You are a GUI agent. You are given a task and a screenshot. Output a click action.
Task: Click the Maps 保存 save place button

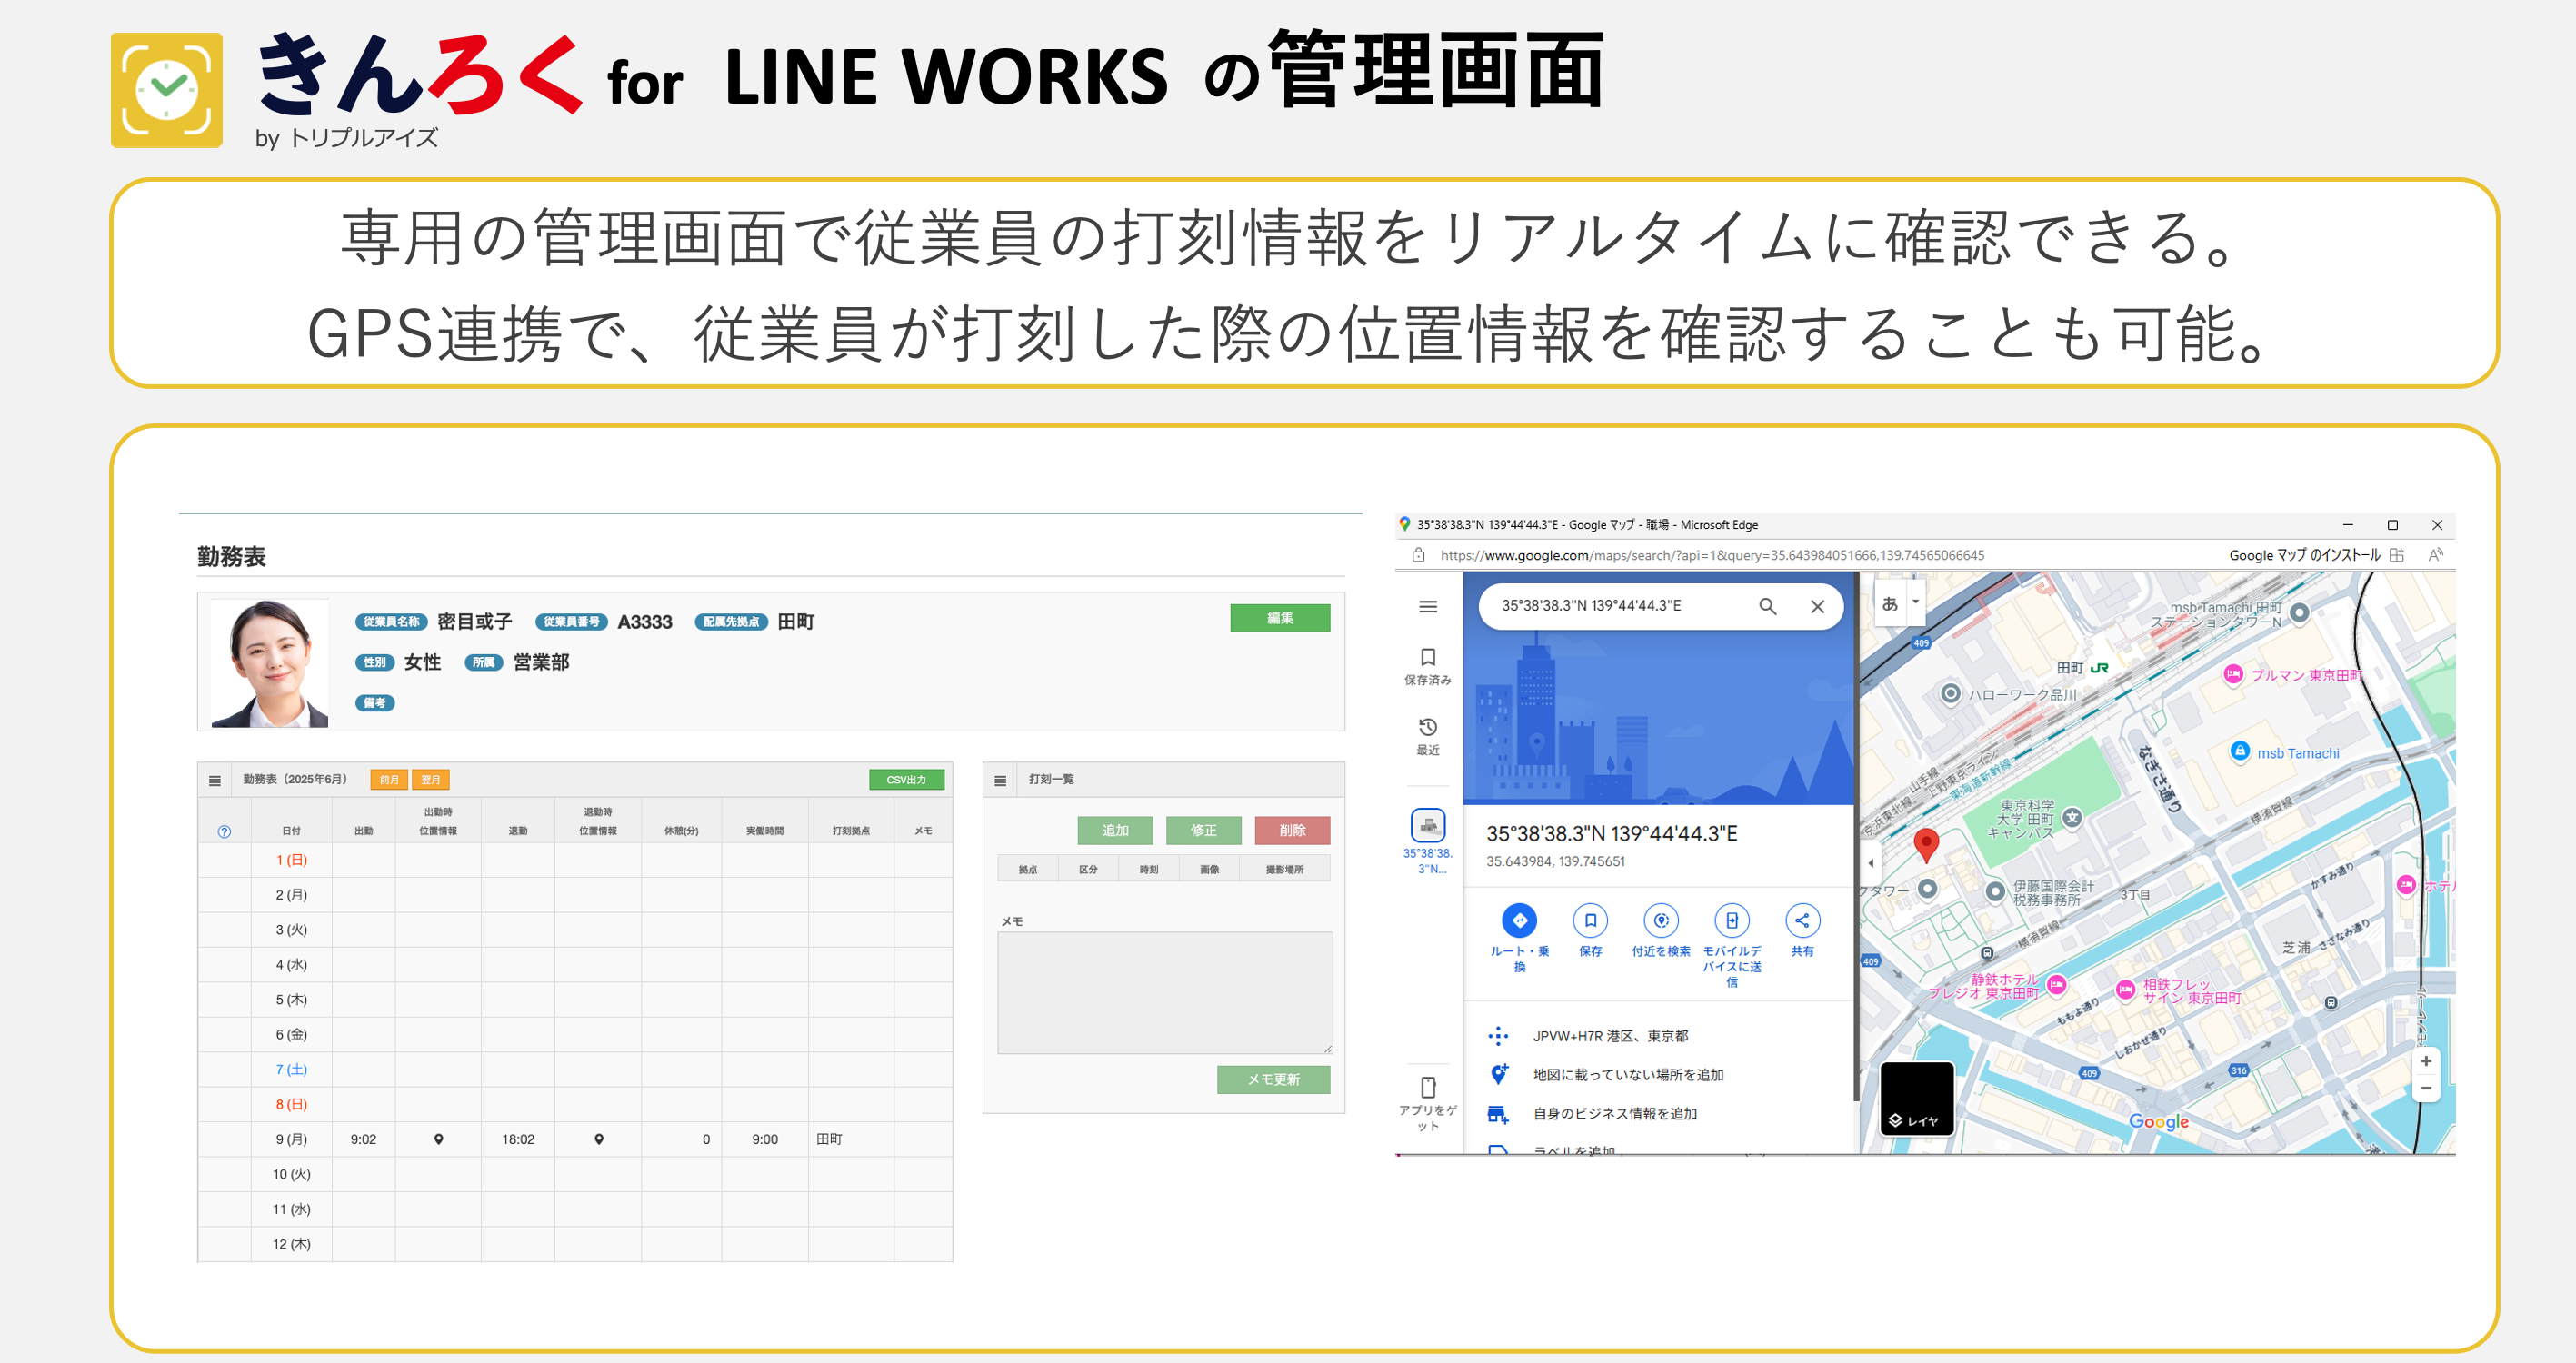1590,931
